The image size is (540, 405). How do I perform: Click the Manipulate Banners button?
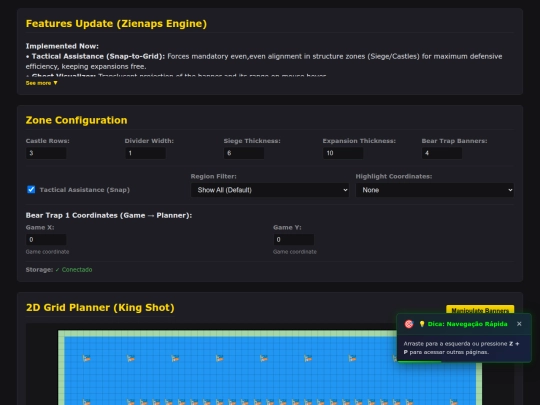[480, 309]
